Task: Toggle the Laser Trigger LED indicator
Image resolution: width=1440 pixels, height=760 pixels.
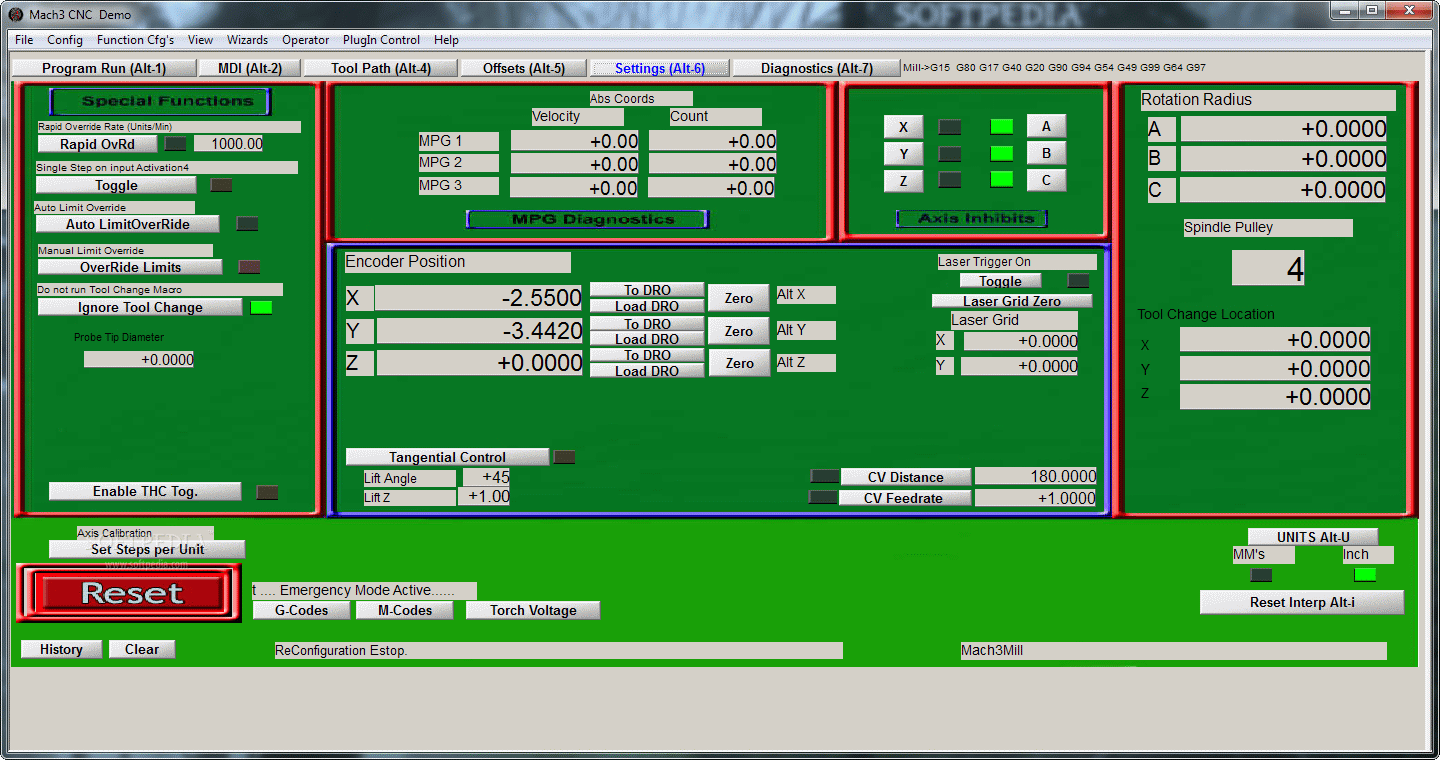Action: (x=1079, y=281)
